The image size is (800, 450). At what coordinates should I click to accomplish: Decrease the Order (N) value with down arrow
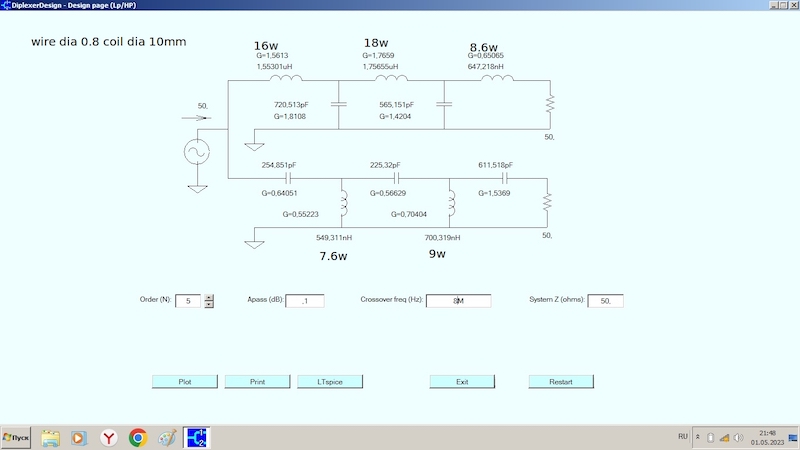[209, 304]
